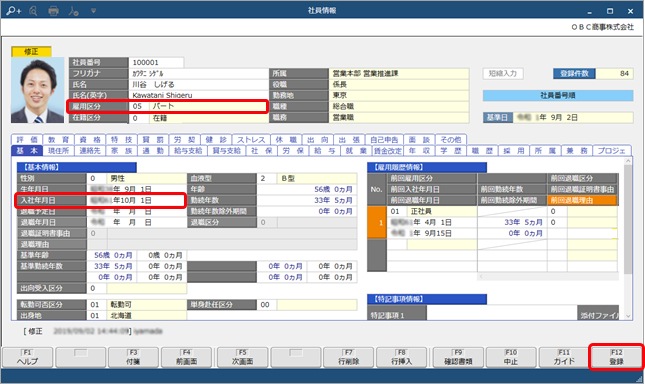Image resolution: width=645 pixels, height=384 pixels.
Task: Select the 健診 tab
Action: click(x=216, y=140)
